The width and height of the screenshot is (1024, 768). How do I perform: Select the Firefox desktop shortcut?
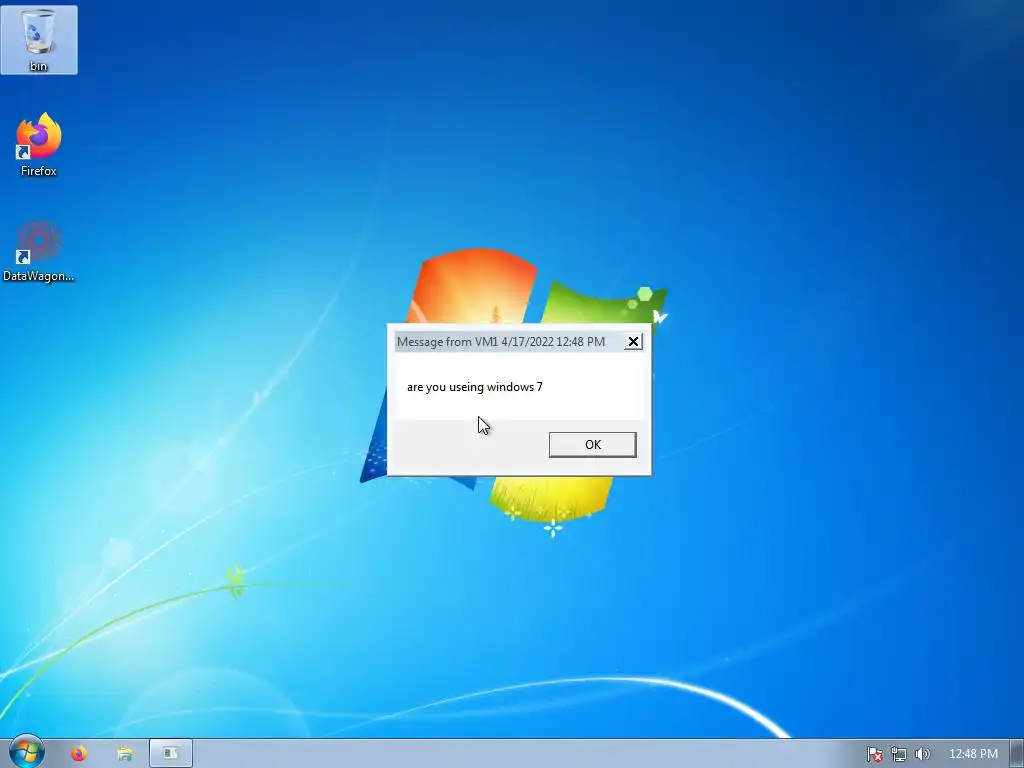39,145
